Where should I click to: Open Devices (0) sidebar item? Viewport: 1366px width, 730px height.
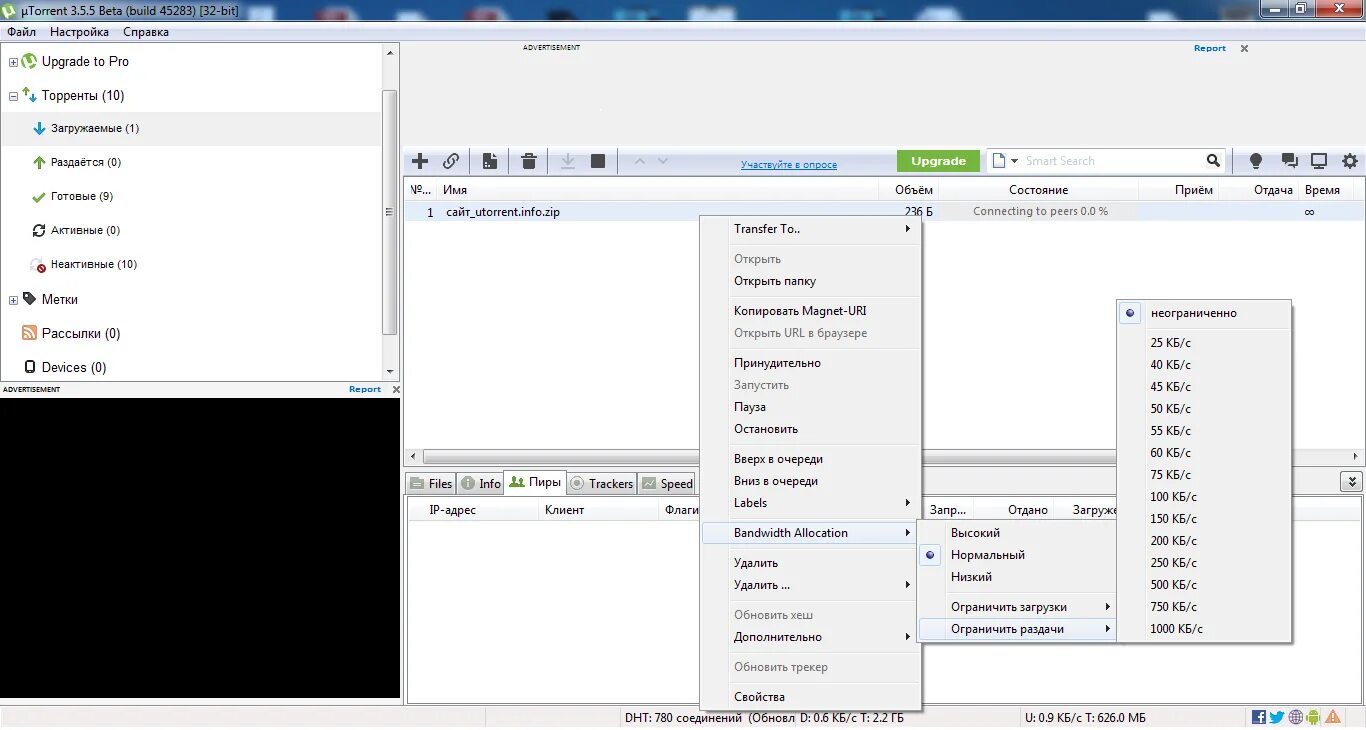[x=73, y=367]
